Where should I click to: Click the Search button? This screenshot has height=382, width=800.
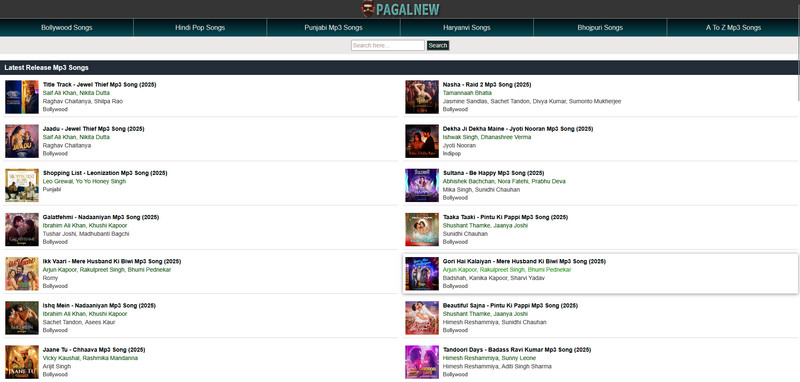point(438,45)
